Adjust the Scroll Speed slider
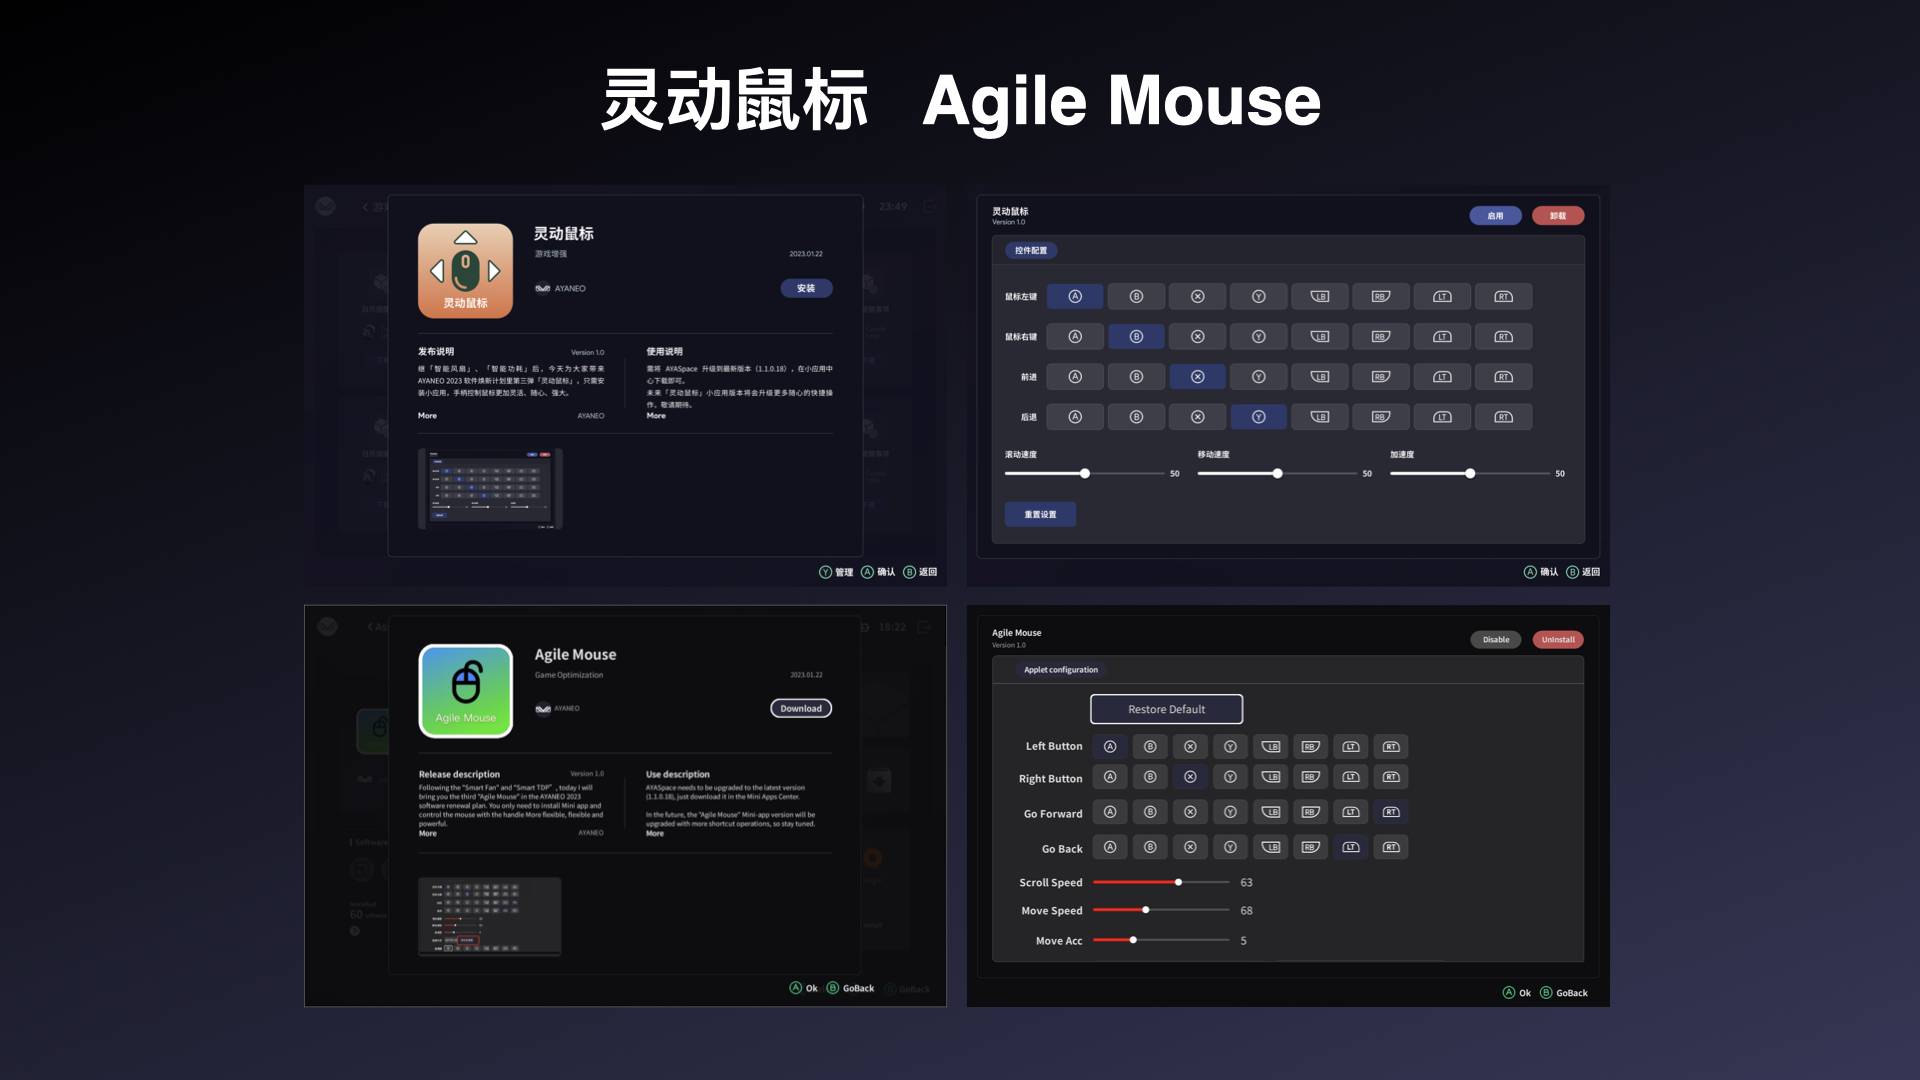 [1161, 882]
